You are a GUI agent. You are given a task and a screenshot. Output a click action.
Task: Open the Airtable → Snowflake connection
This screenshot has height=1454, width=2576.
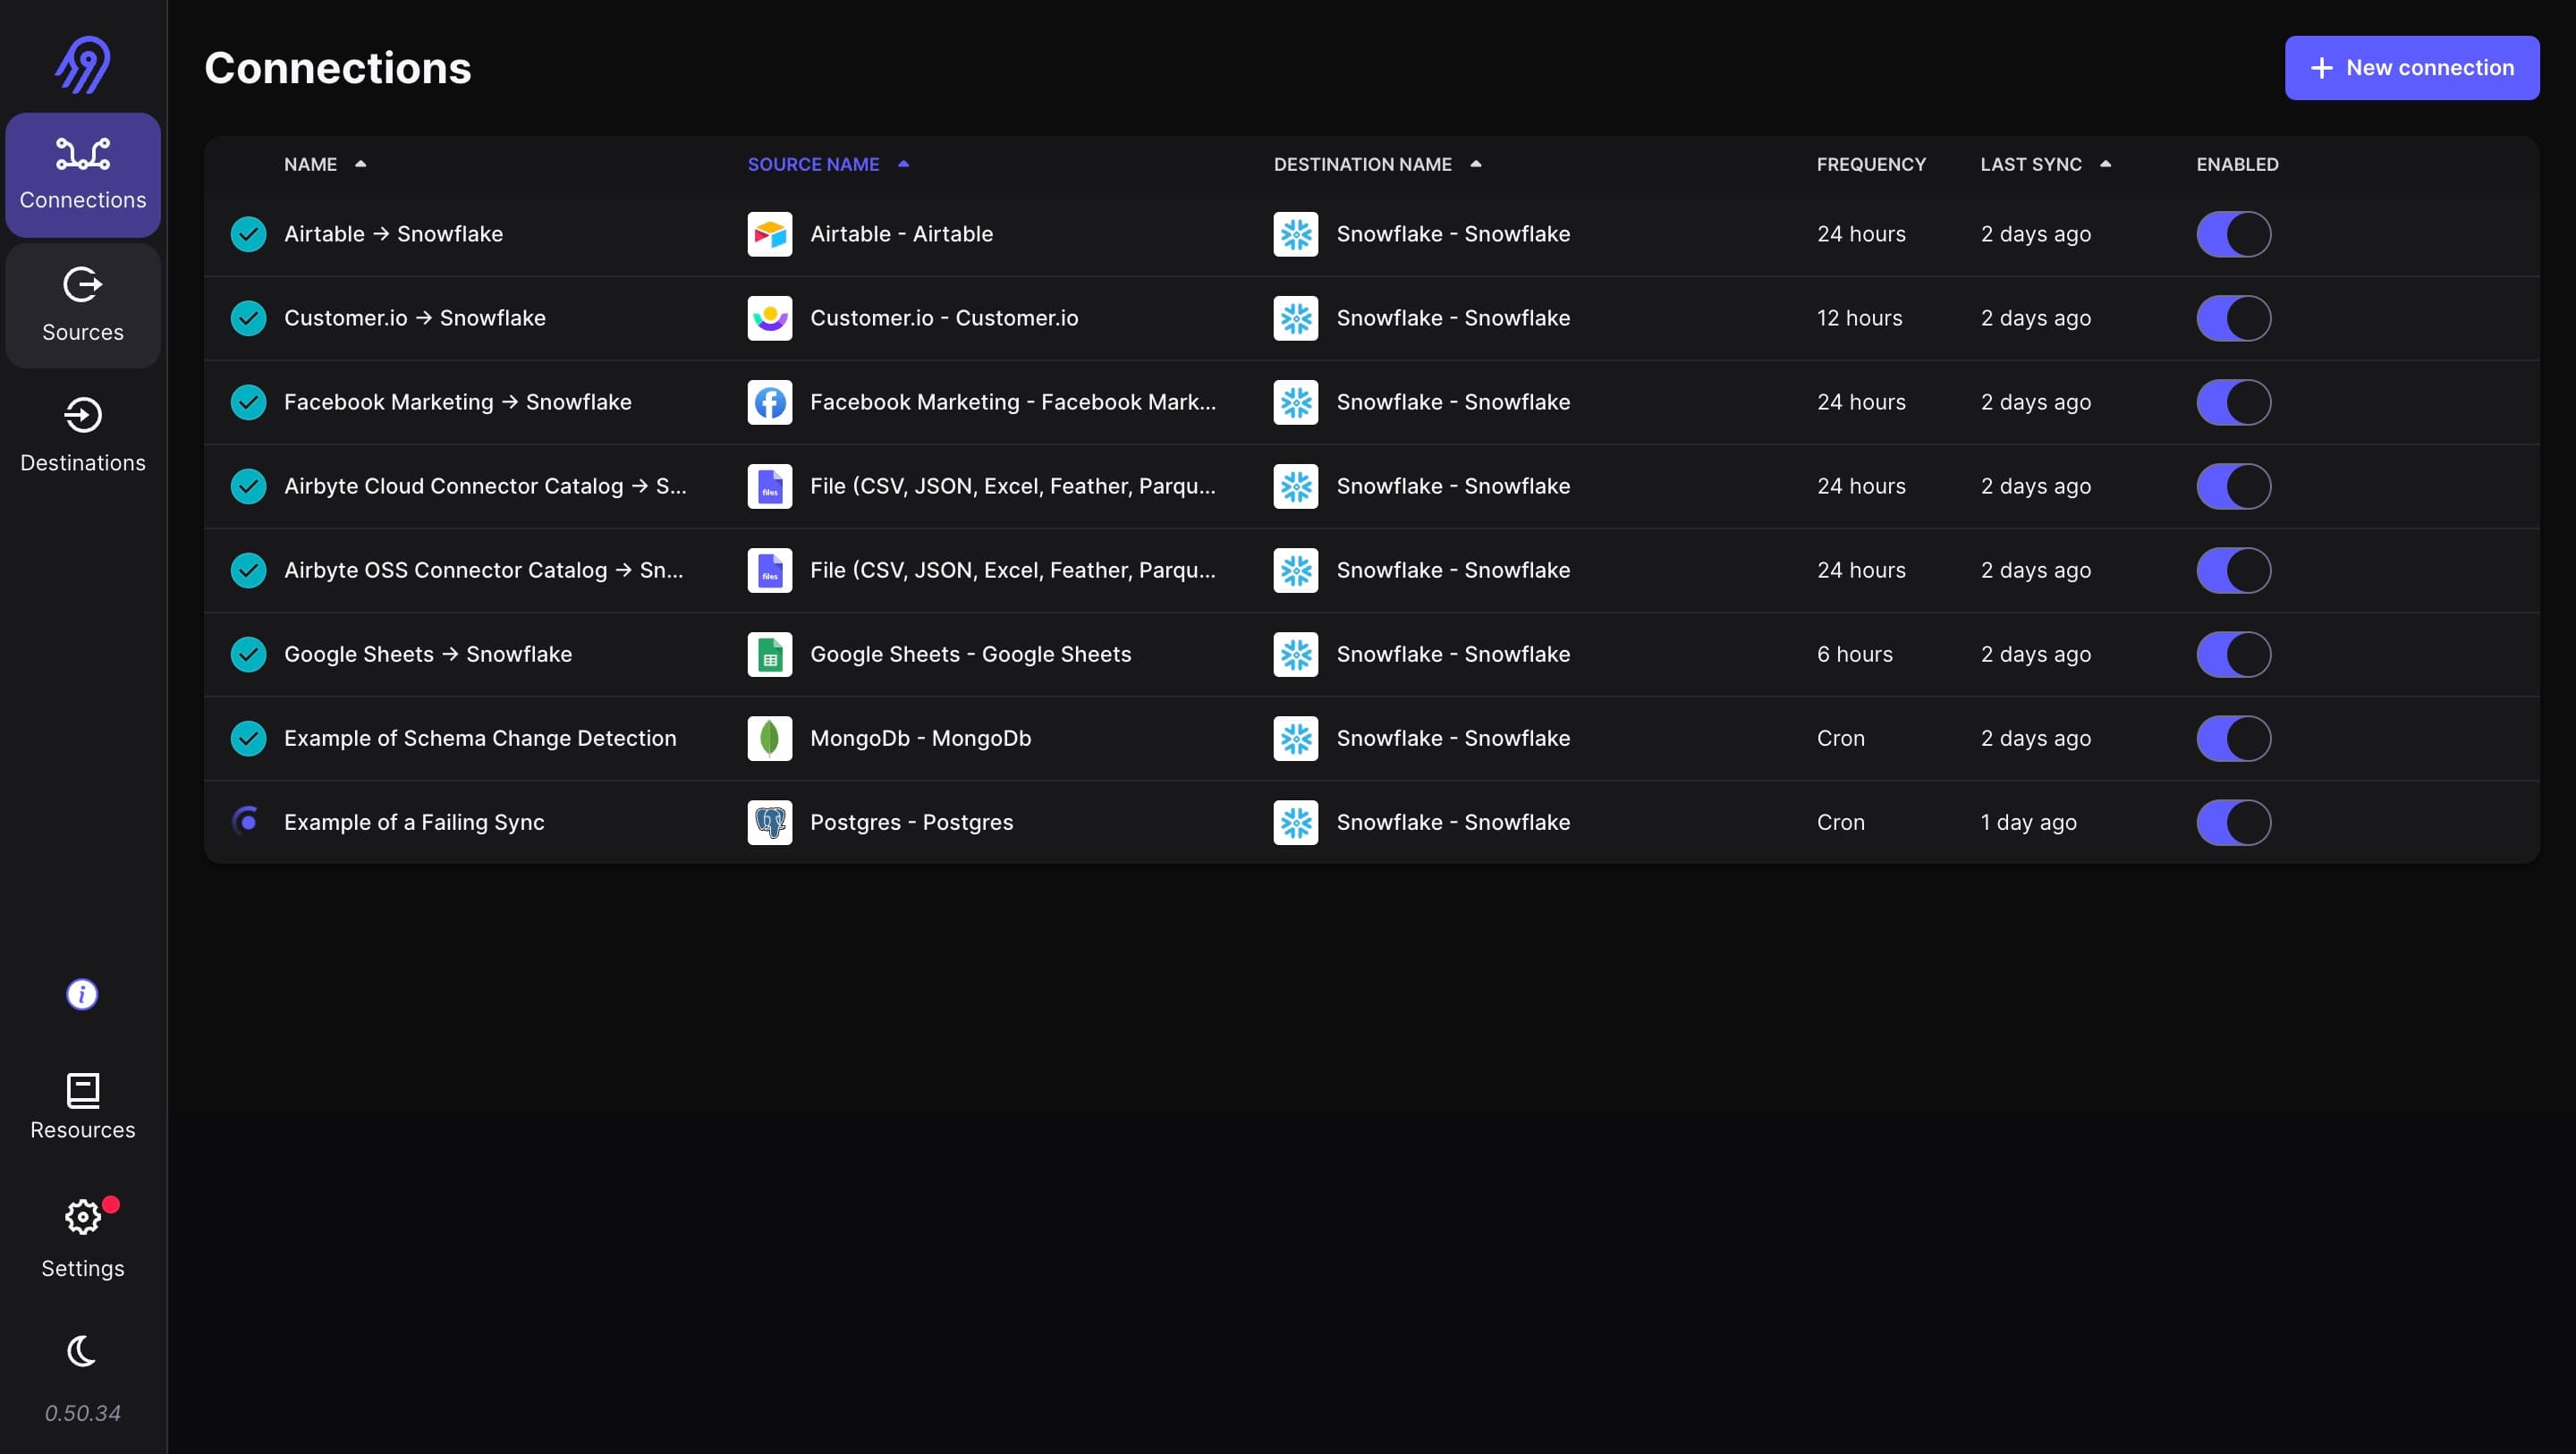pos(393,234)
